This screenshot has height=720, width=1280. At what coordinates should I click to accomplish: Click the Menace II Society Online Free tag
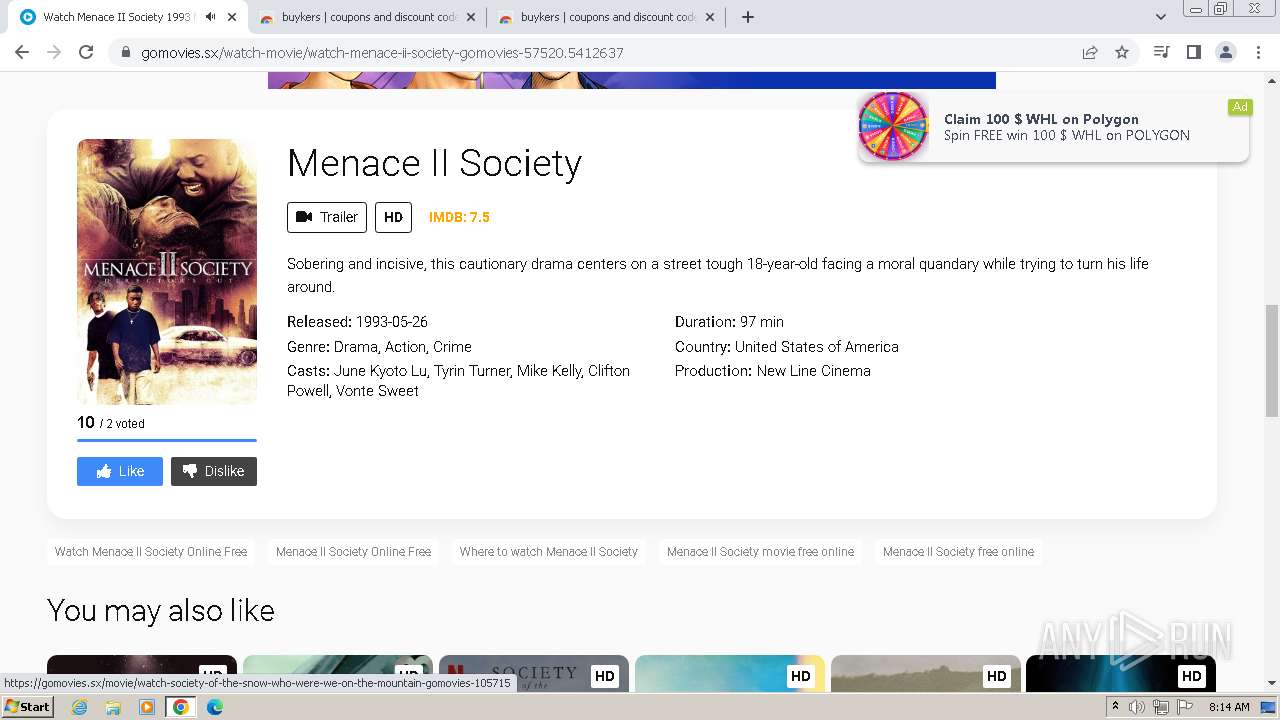[x=354, y=552]
